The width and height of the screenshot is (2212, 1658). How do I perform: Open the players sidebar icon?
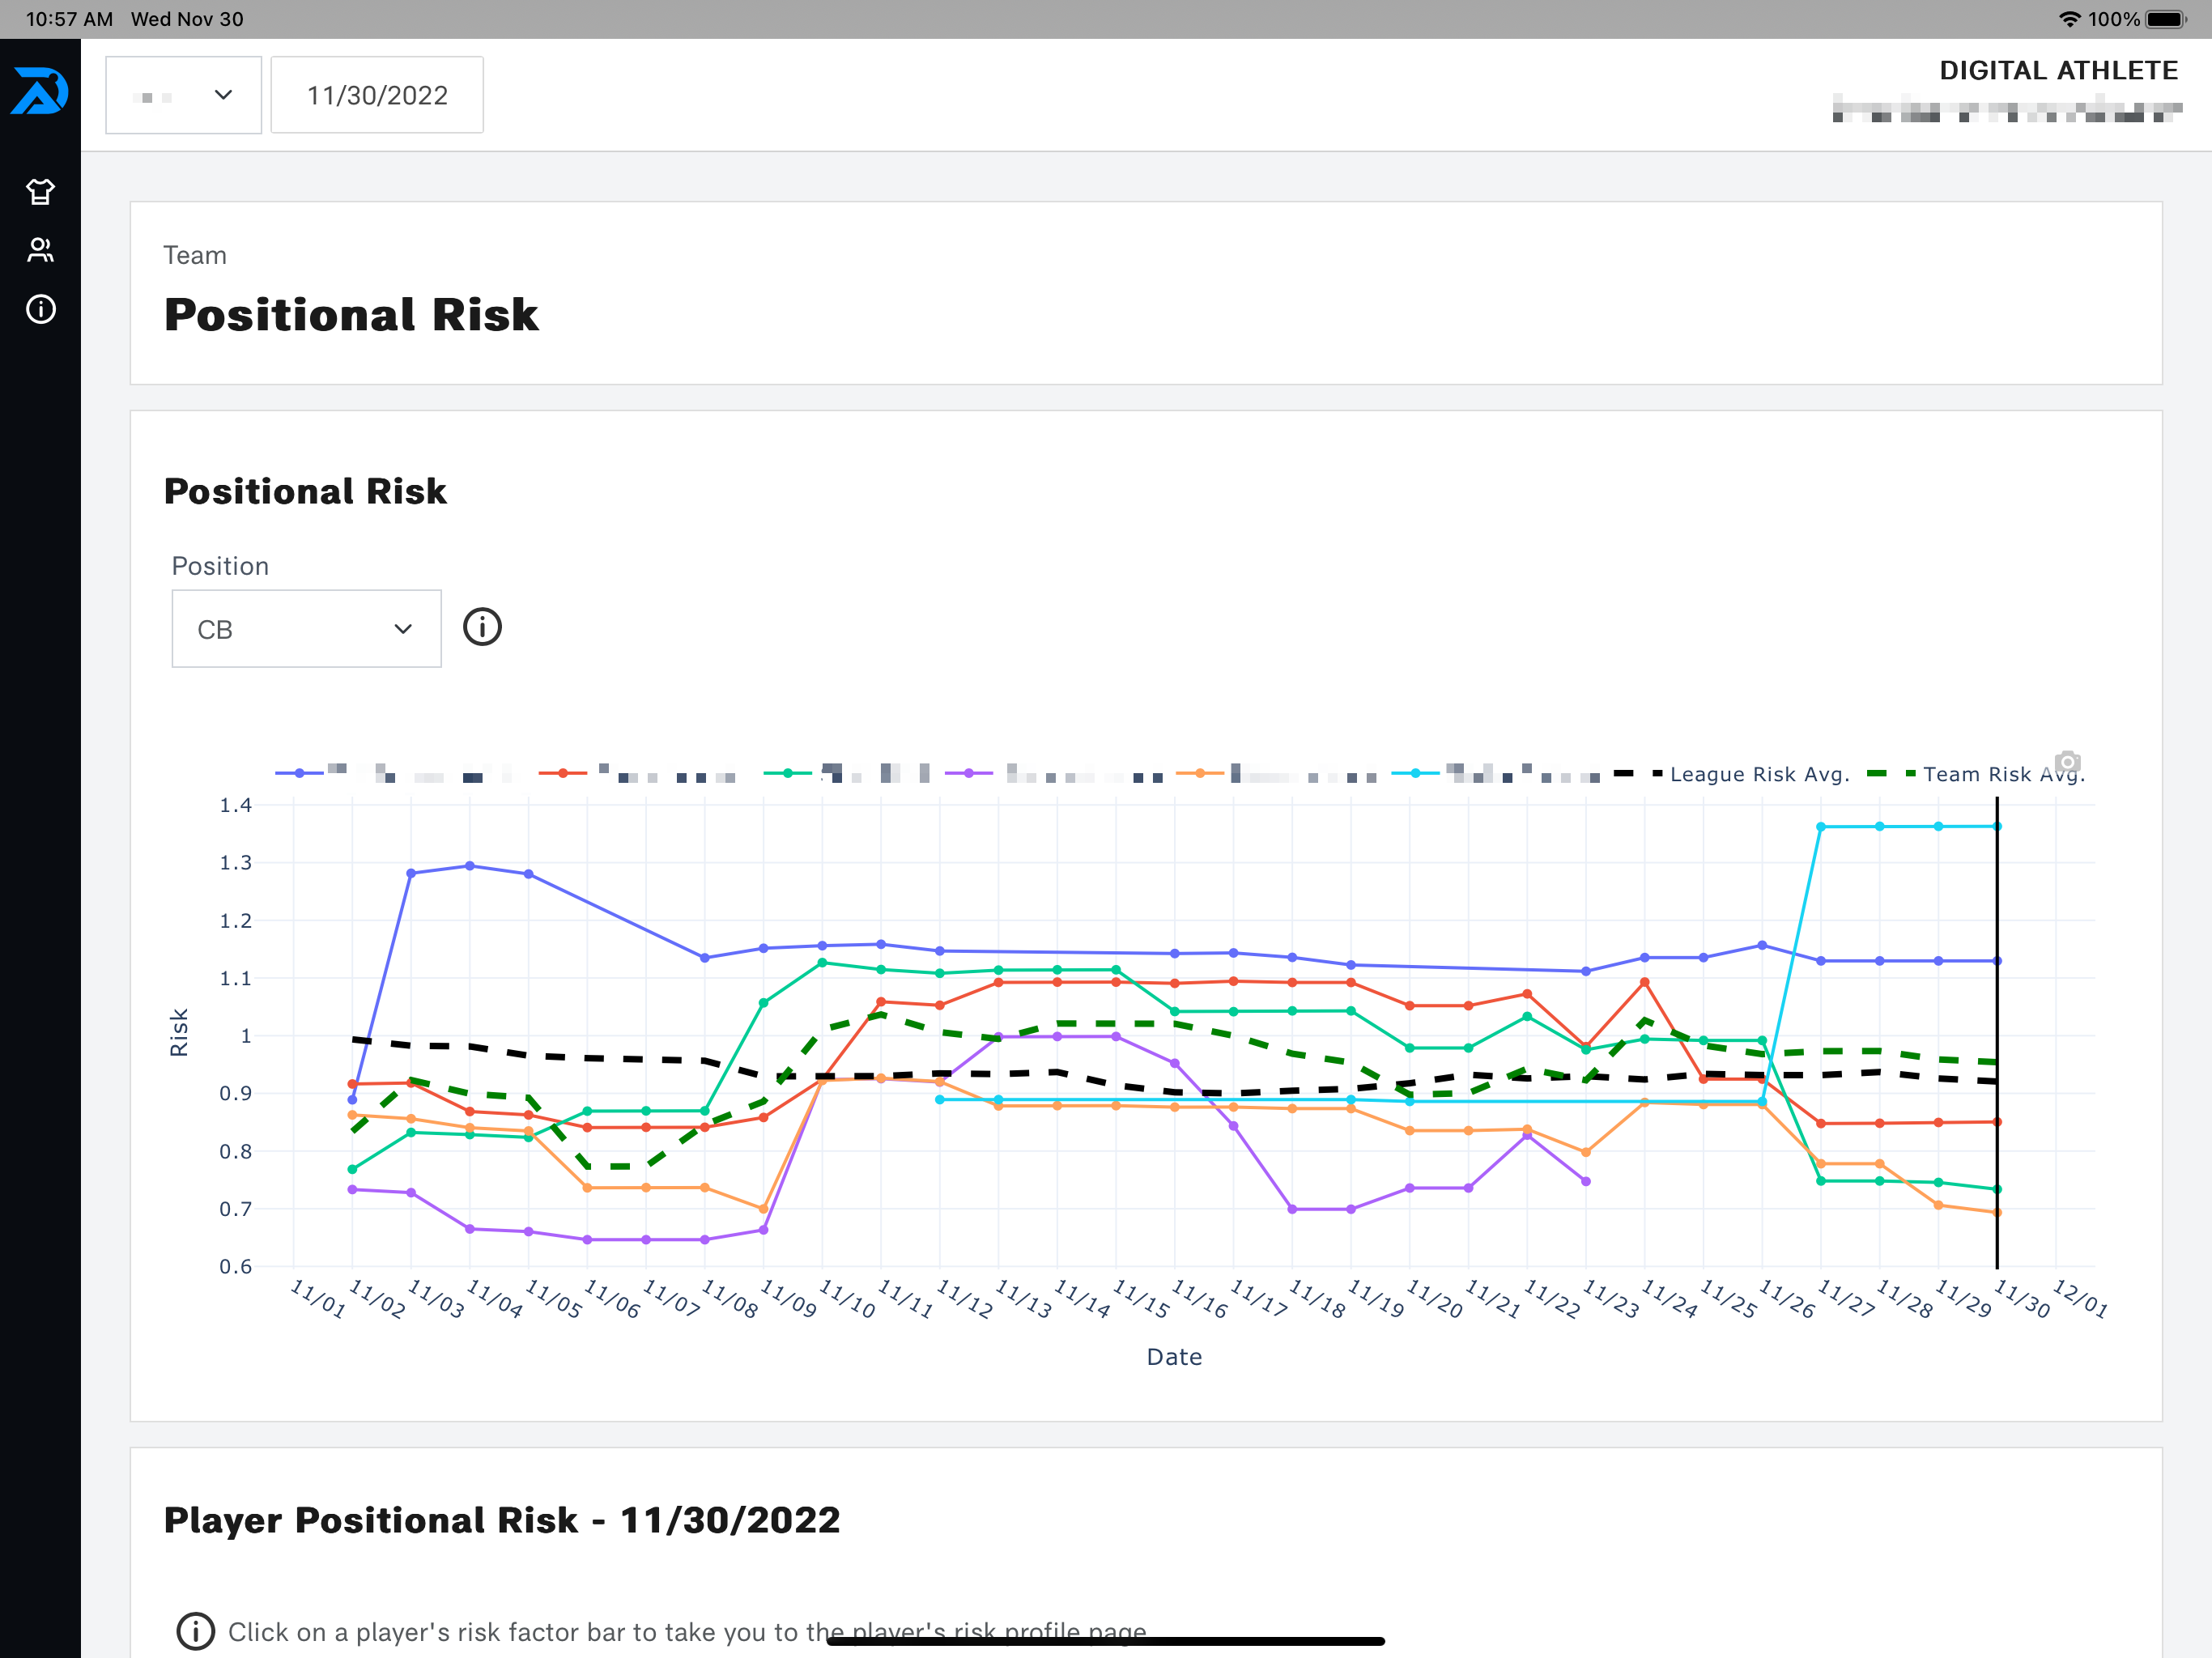[x=40, y=250]
